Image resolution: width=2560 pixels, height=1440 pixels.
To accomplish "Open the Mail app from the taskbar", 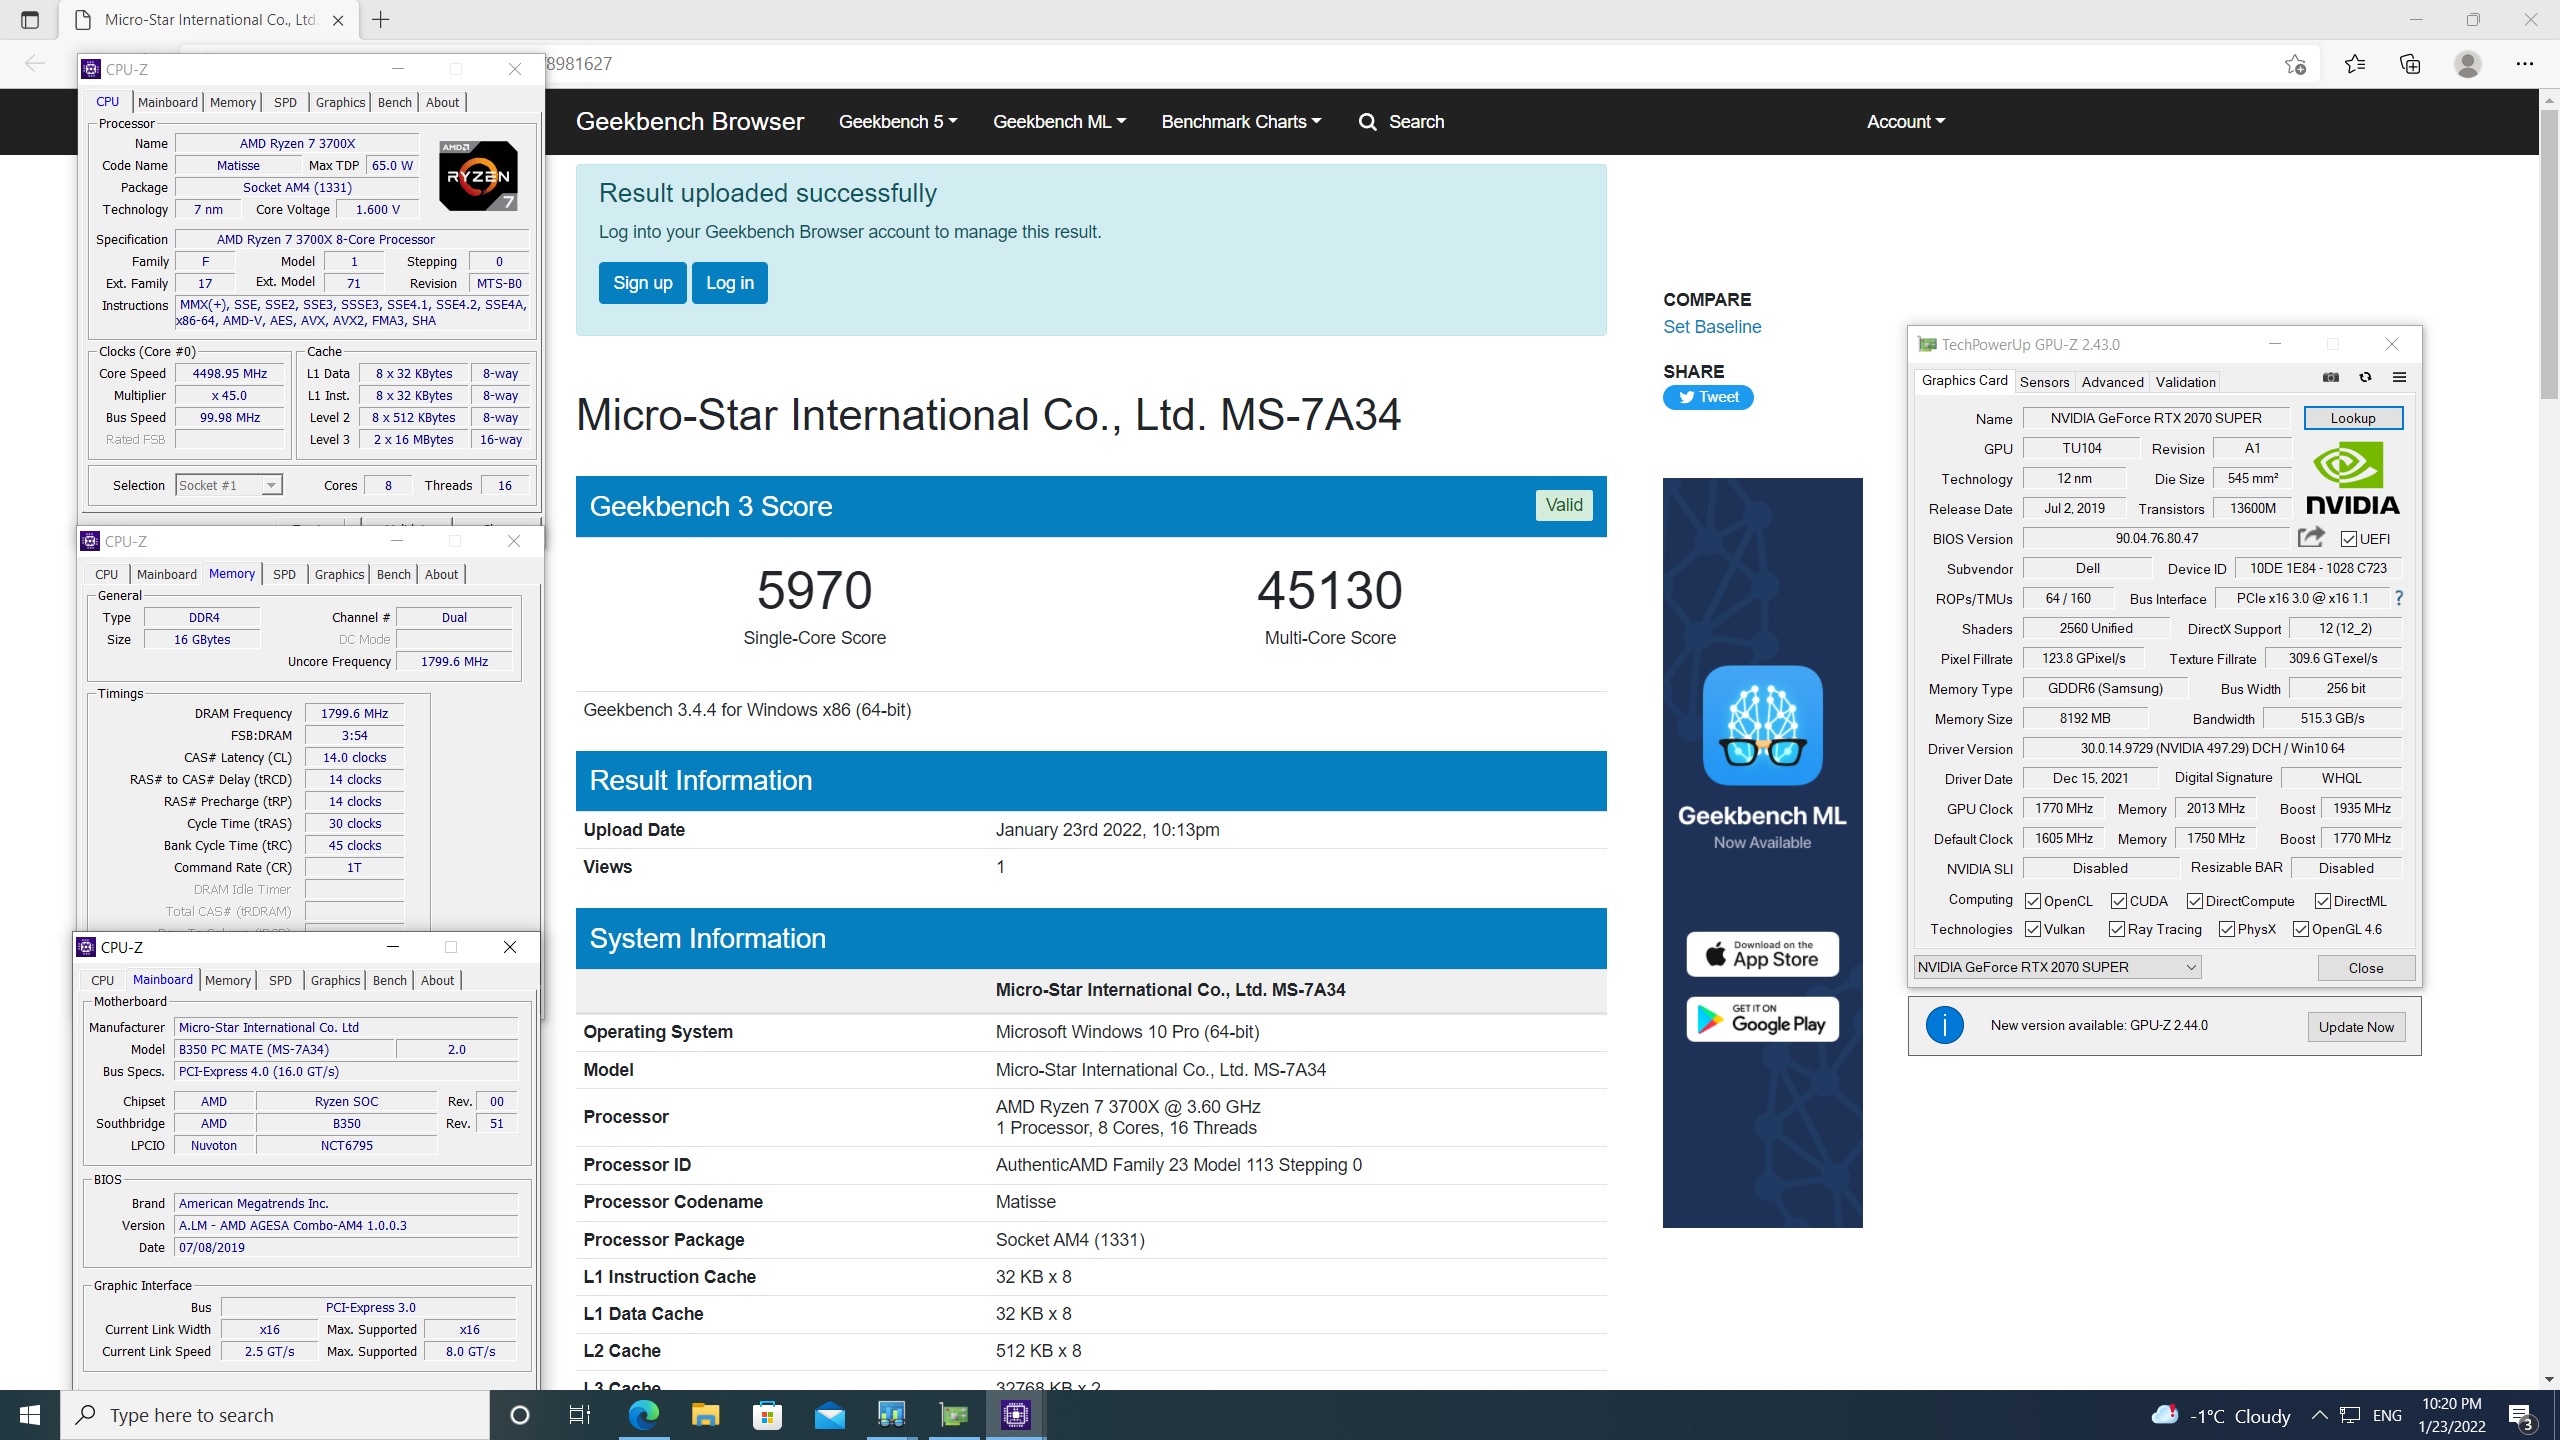I will coord(829,1415).
